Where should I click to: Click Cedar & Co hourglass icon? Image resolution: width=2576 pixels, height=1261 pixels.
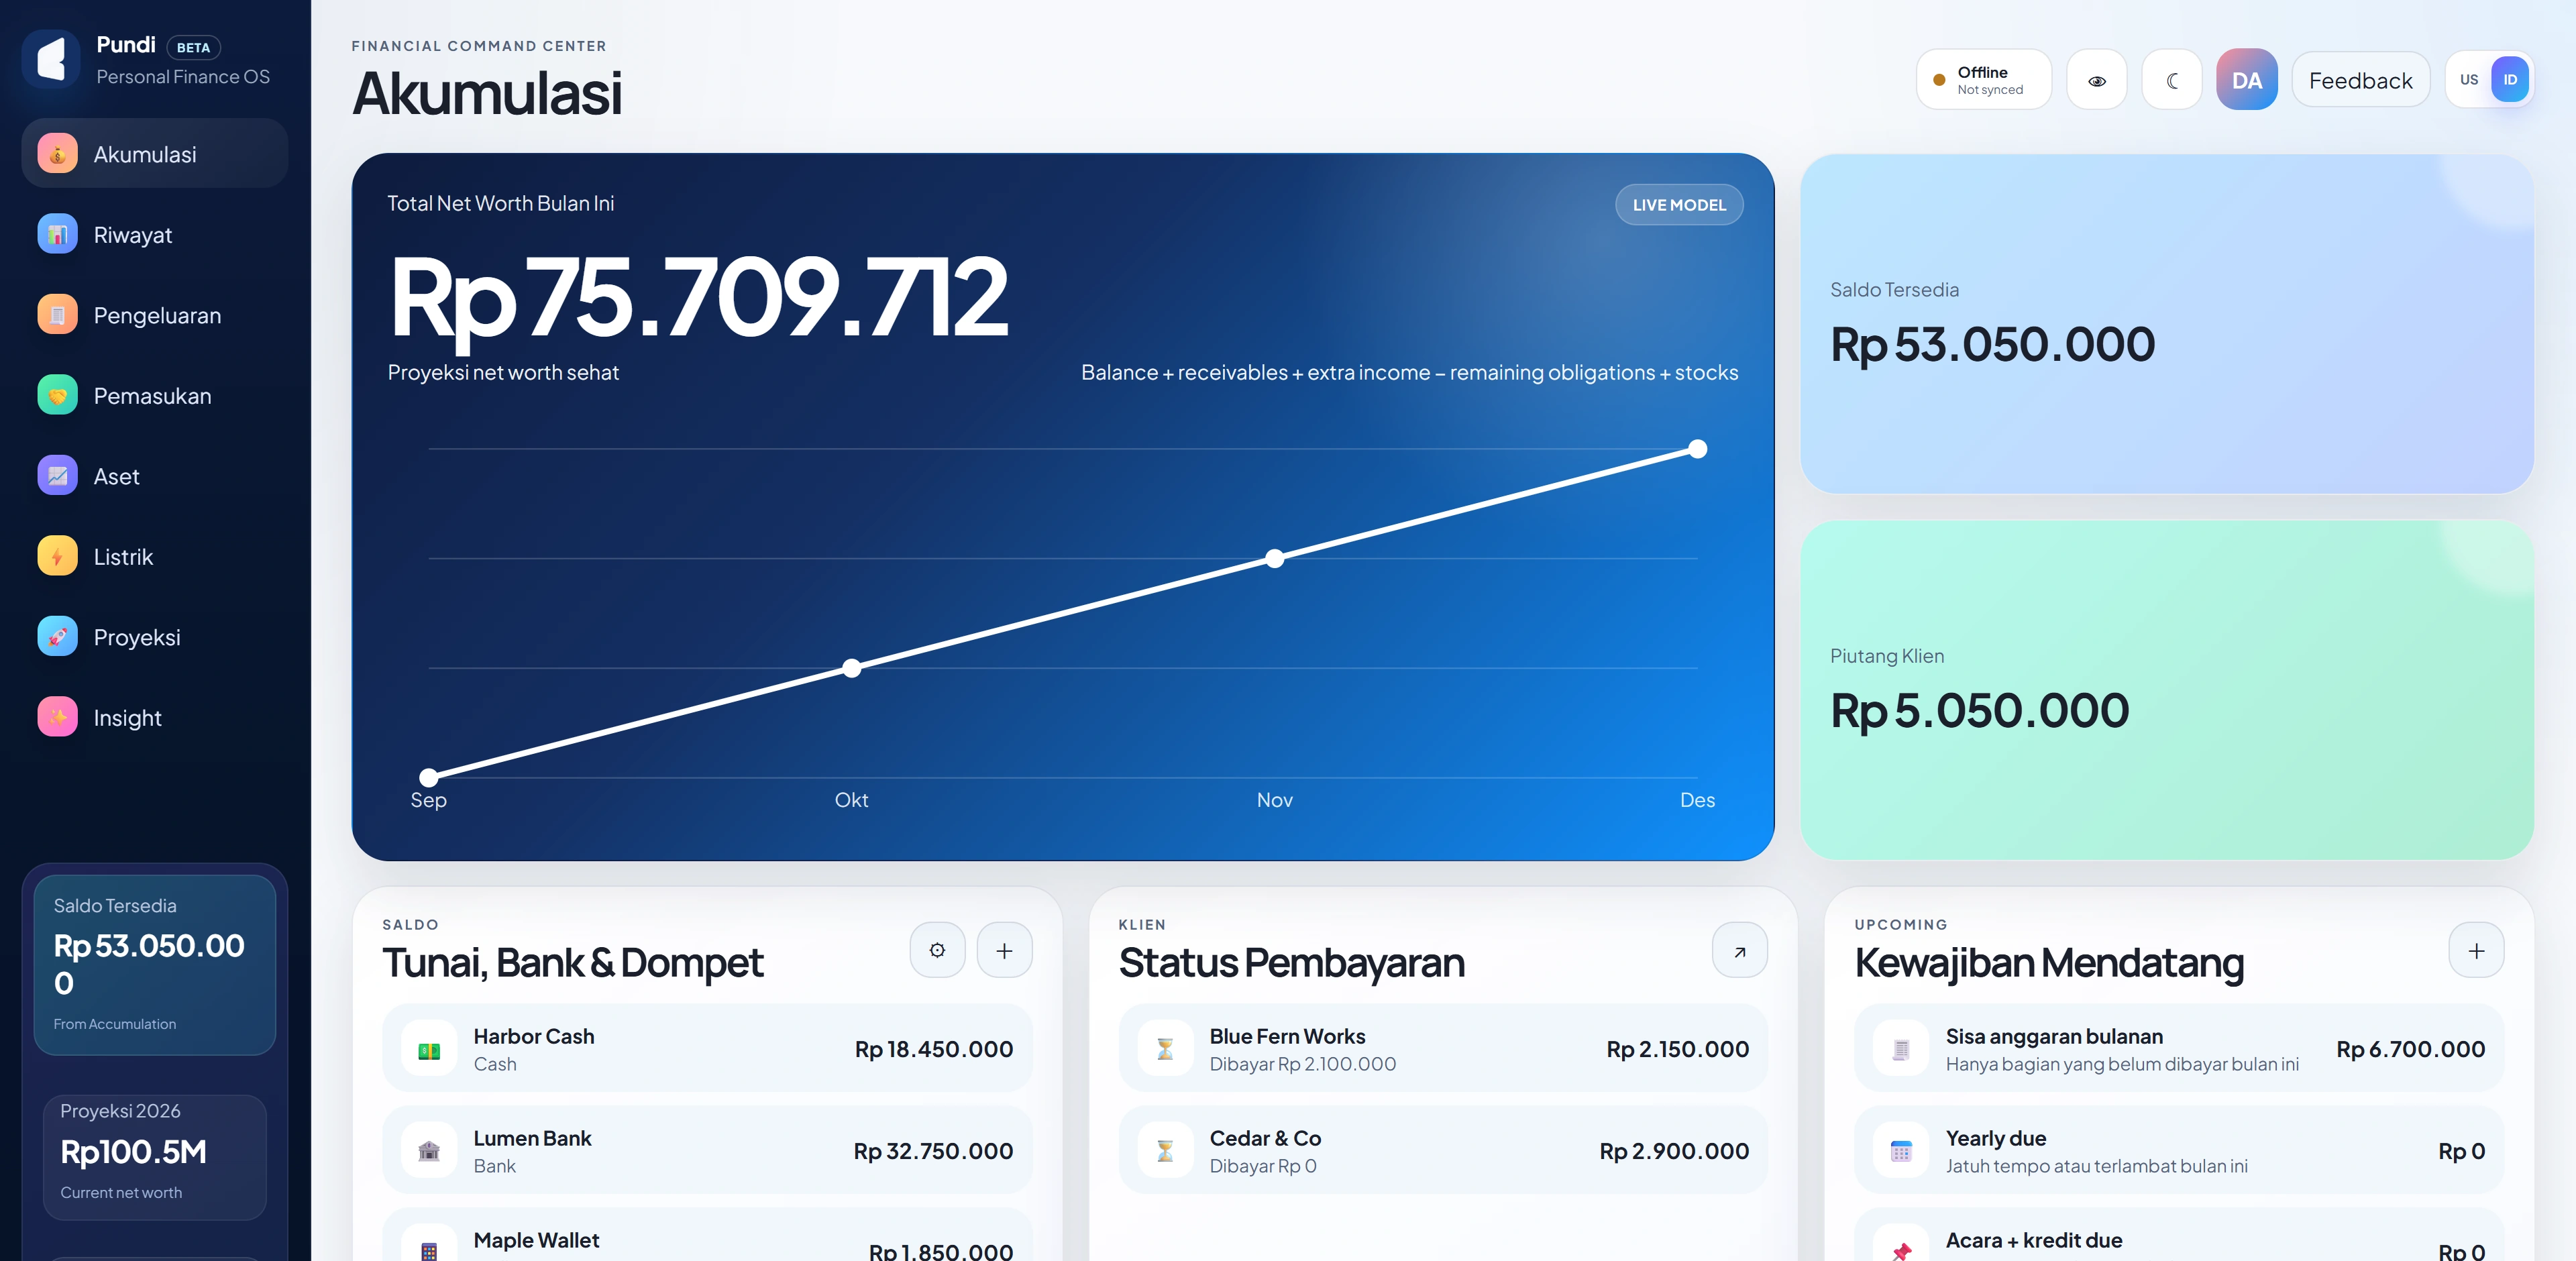(x=1165, y=1151)
